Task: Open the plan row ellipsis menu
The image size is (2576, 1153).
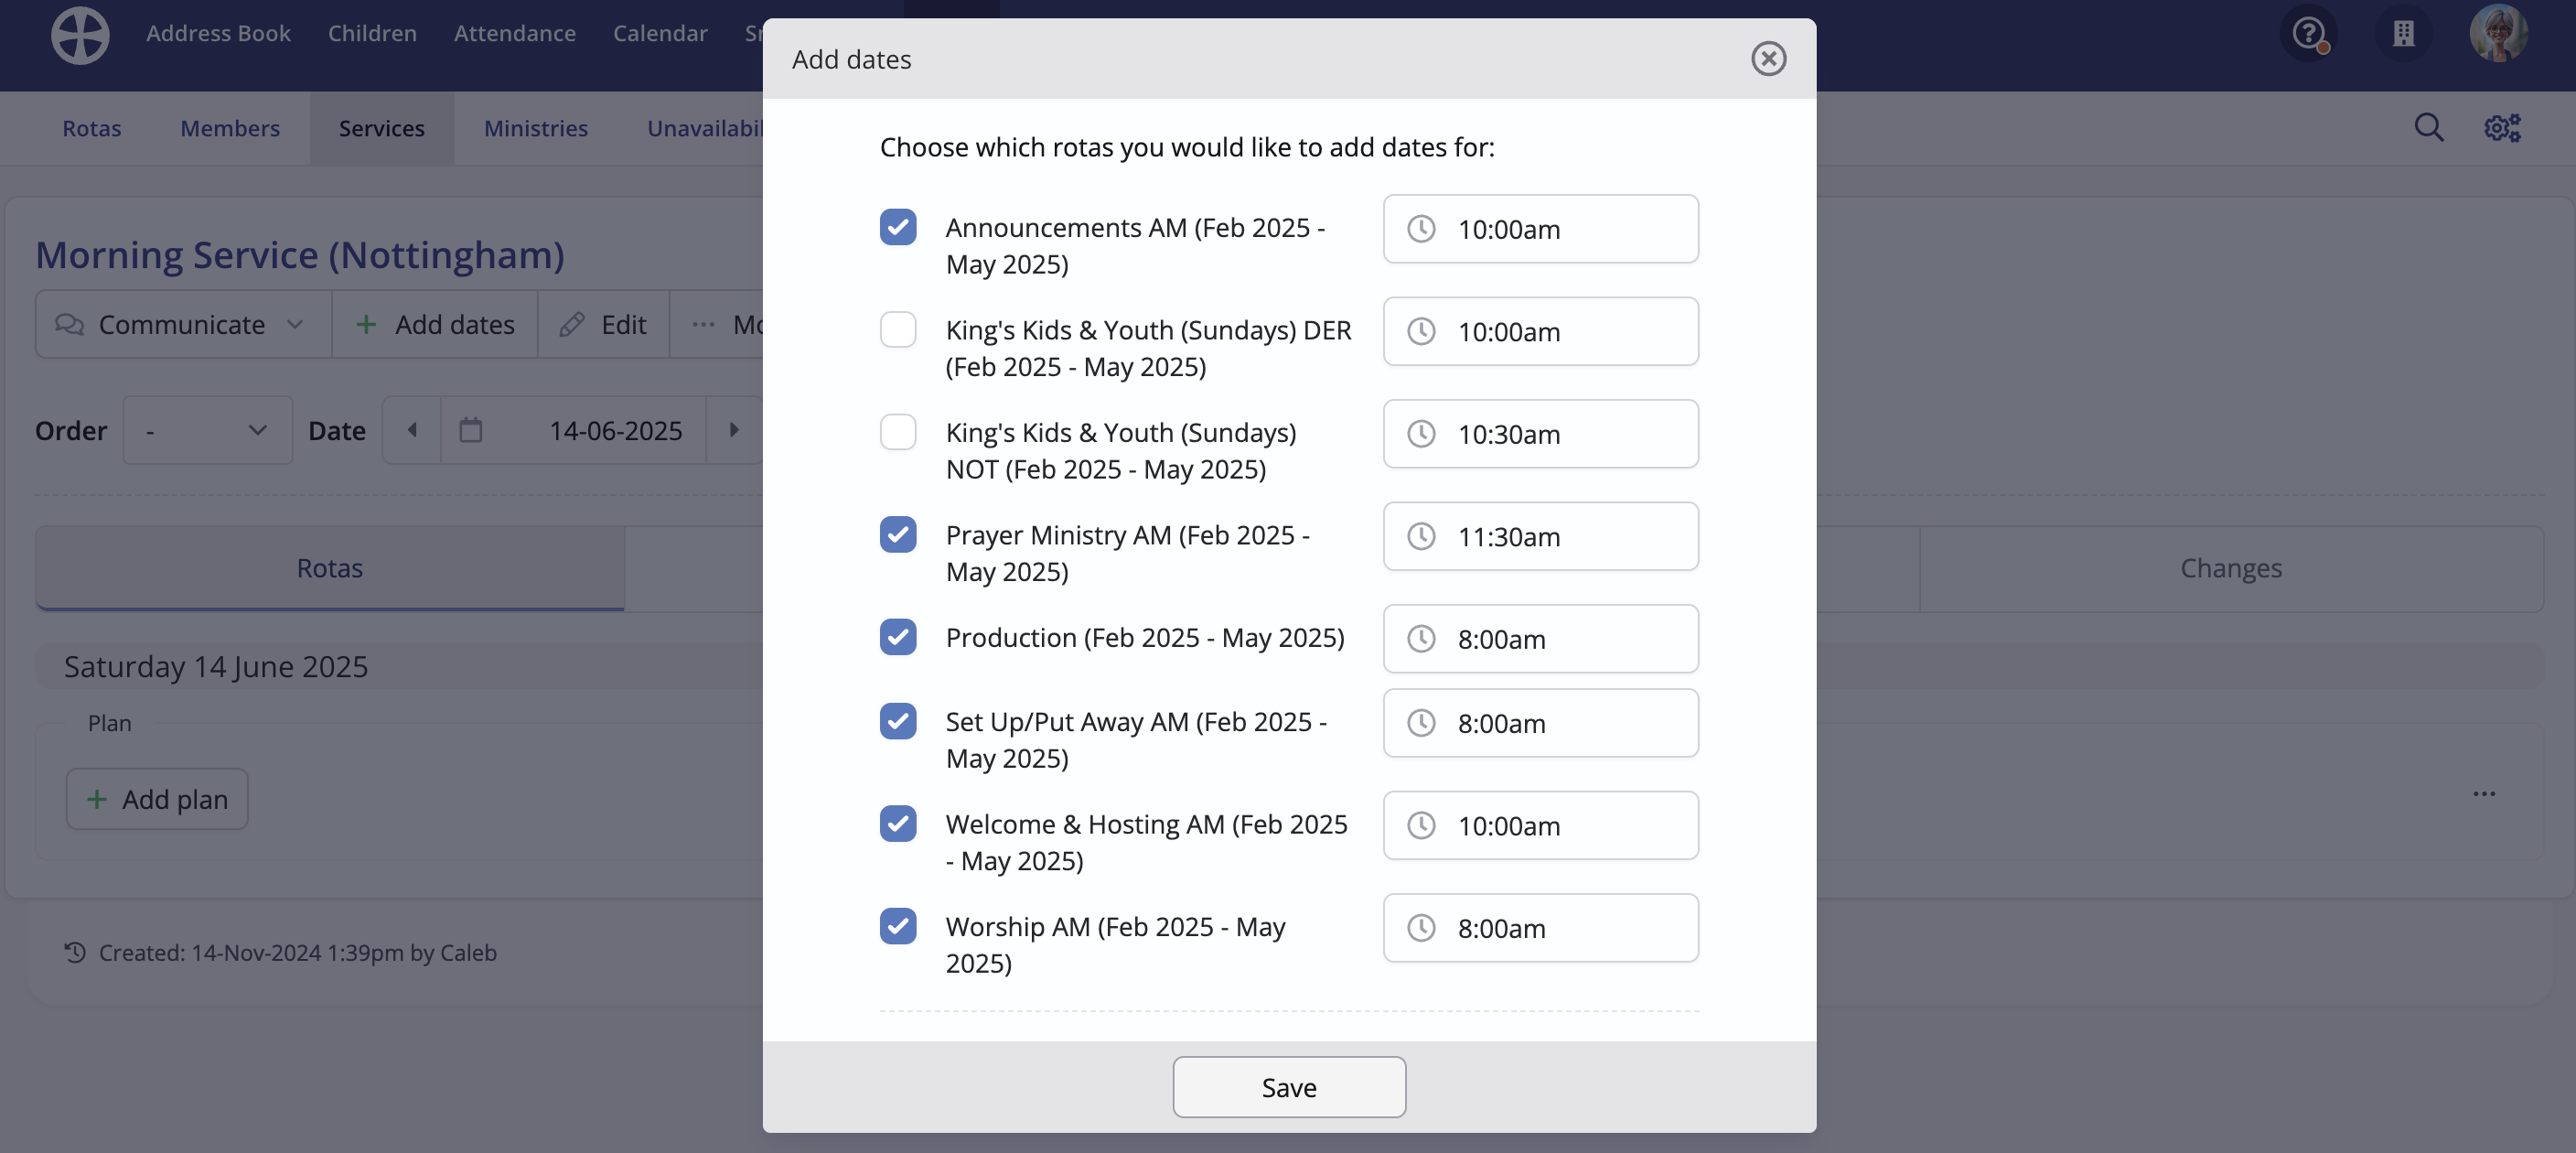Action: [x=2484, y=794]
